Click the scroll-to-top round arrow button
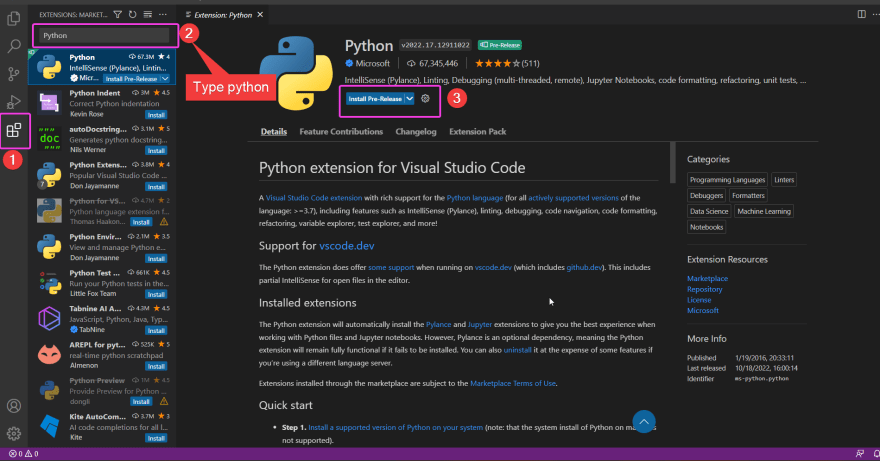 tap(644, 422)
